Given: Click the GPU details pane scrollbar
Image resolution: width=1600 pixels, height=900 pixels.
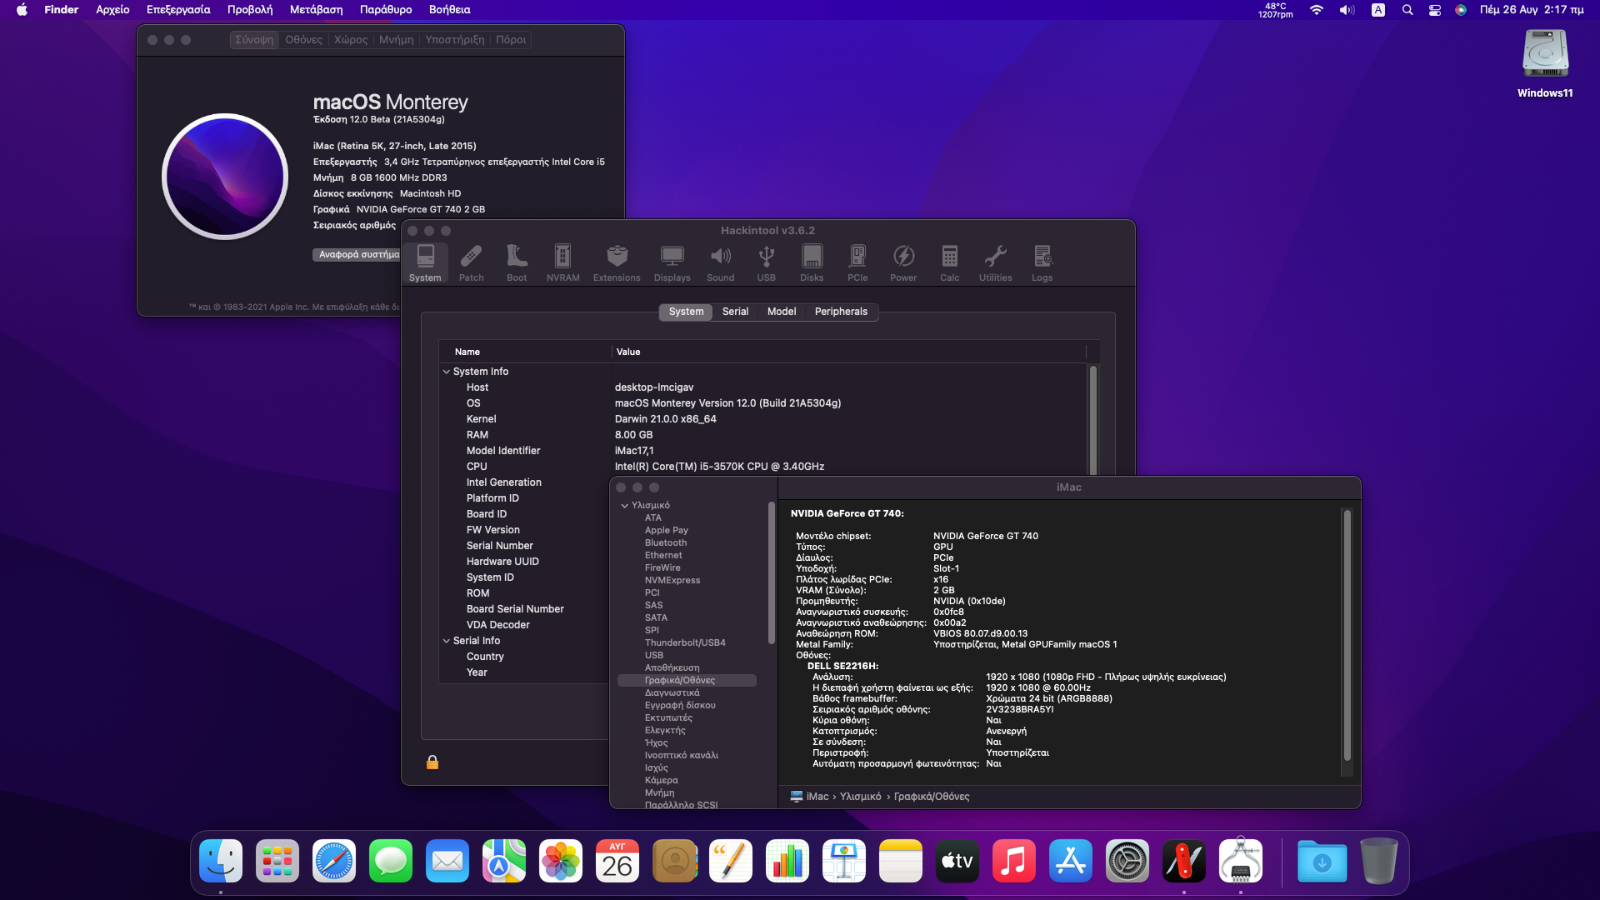Looking at the screenshot, I should 1347,636.
